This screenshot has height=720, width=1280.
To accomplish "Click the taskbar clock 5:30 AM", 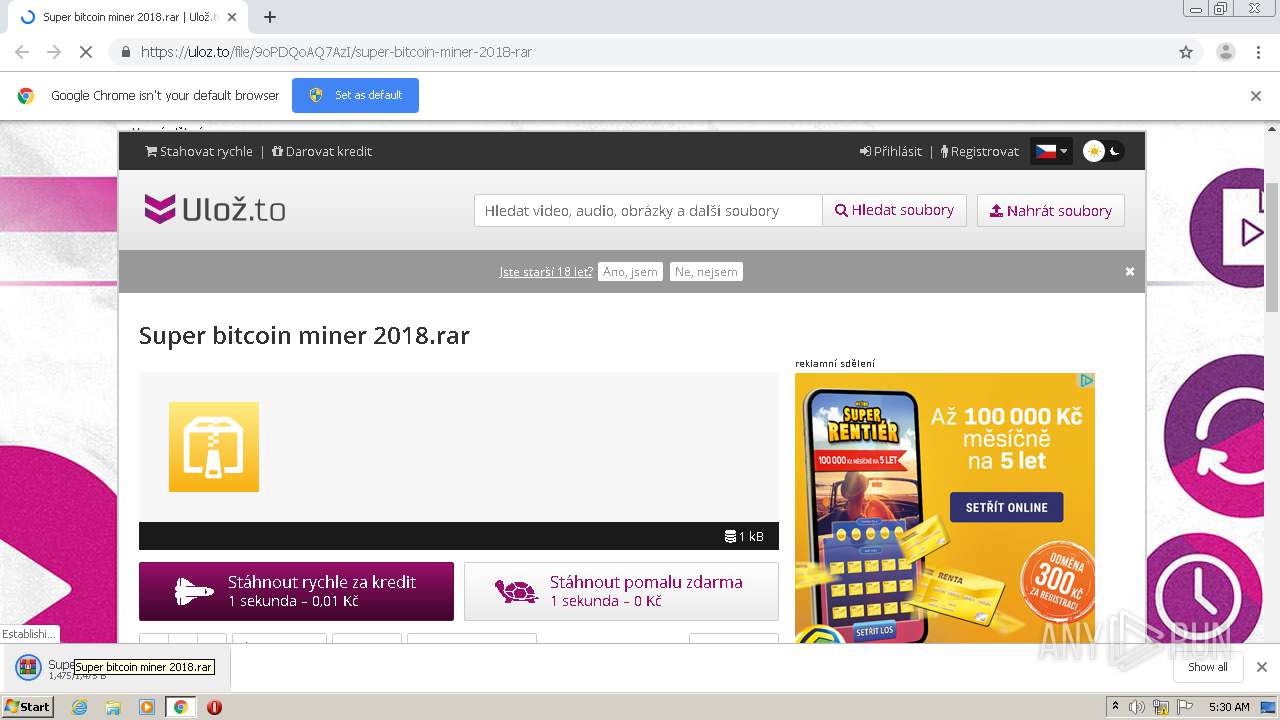I will click(1229, 707).
